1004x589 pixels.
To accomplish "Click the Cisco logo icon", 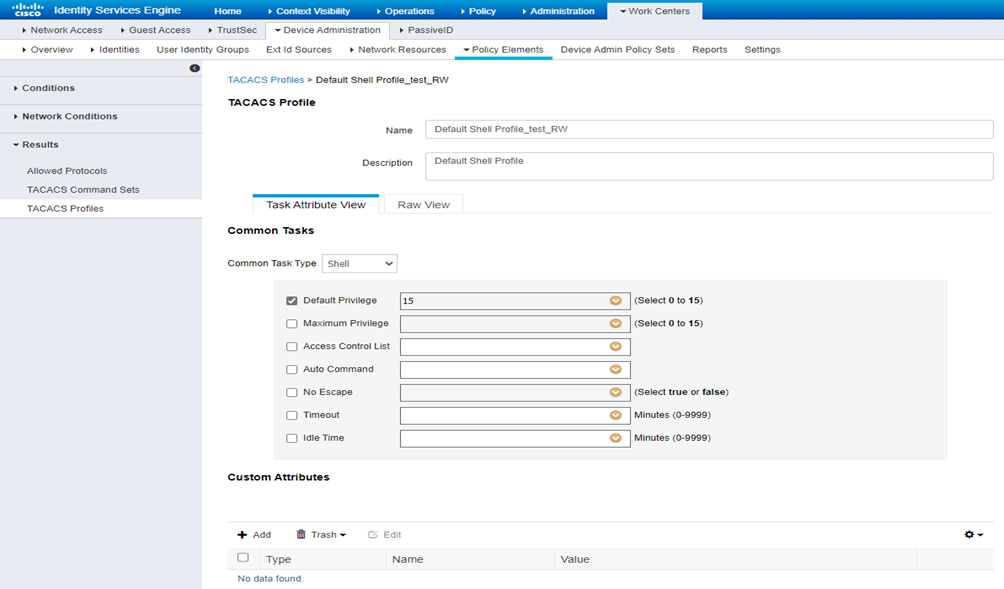I will (27, 10).
